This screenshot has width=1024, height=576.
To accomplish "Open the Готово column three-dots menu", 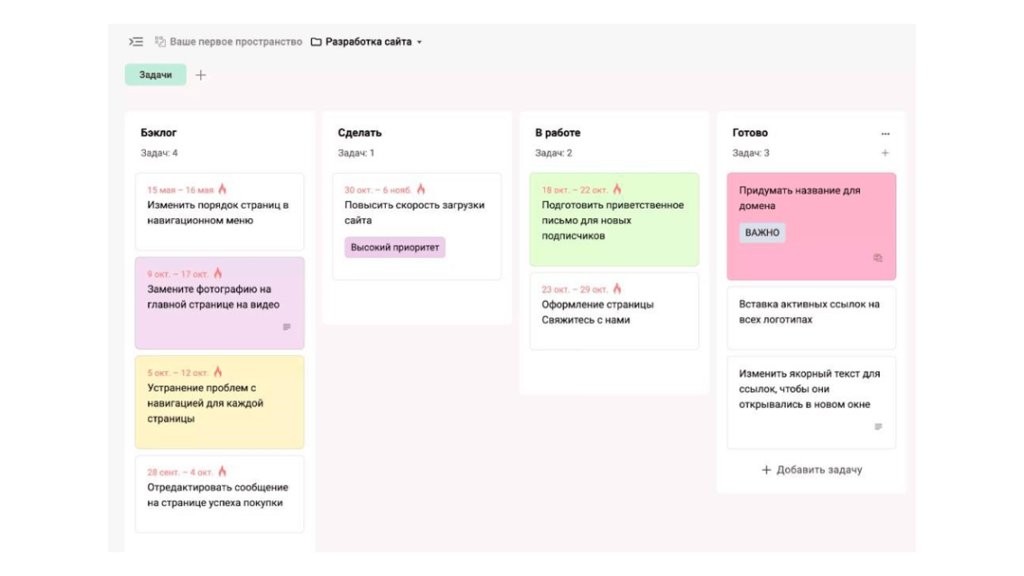I will (885, 133).
